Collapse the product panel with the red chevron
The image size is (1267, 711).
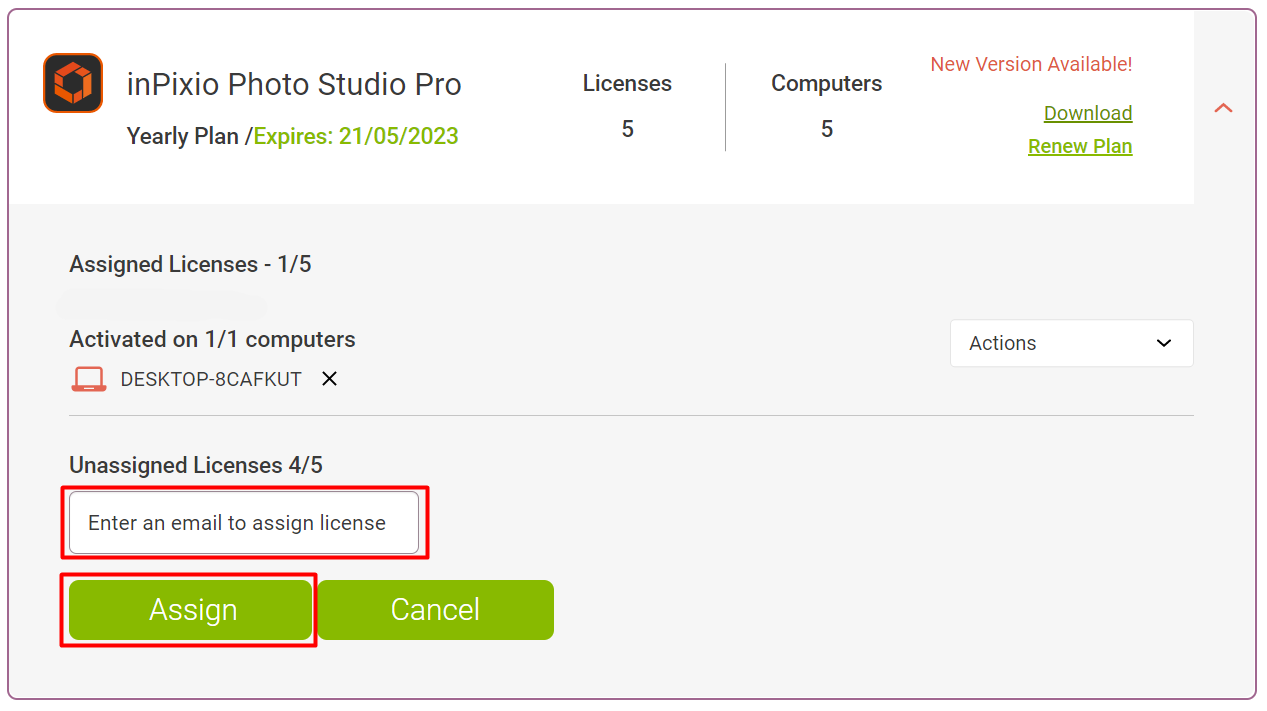pos(1223,108)
